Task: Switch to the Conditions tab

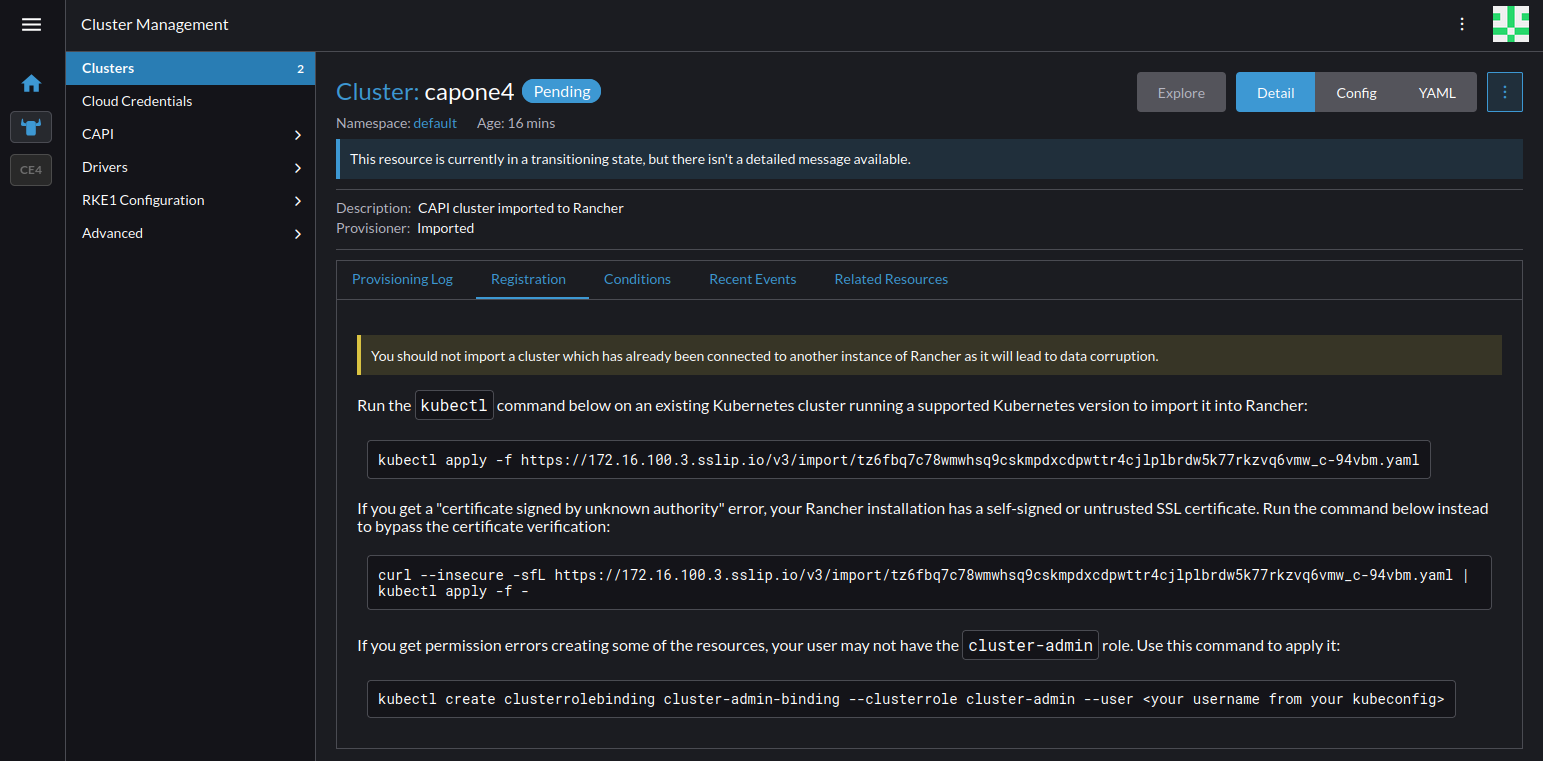Action: click(x=637, y=279)
